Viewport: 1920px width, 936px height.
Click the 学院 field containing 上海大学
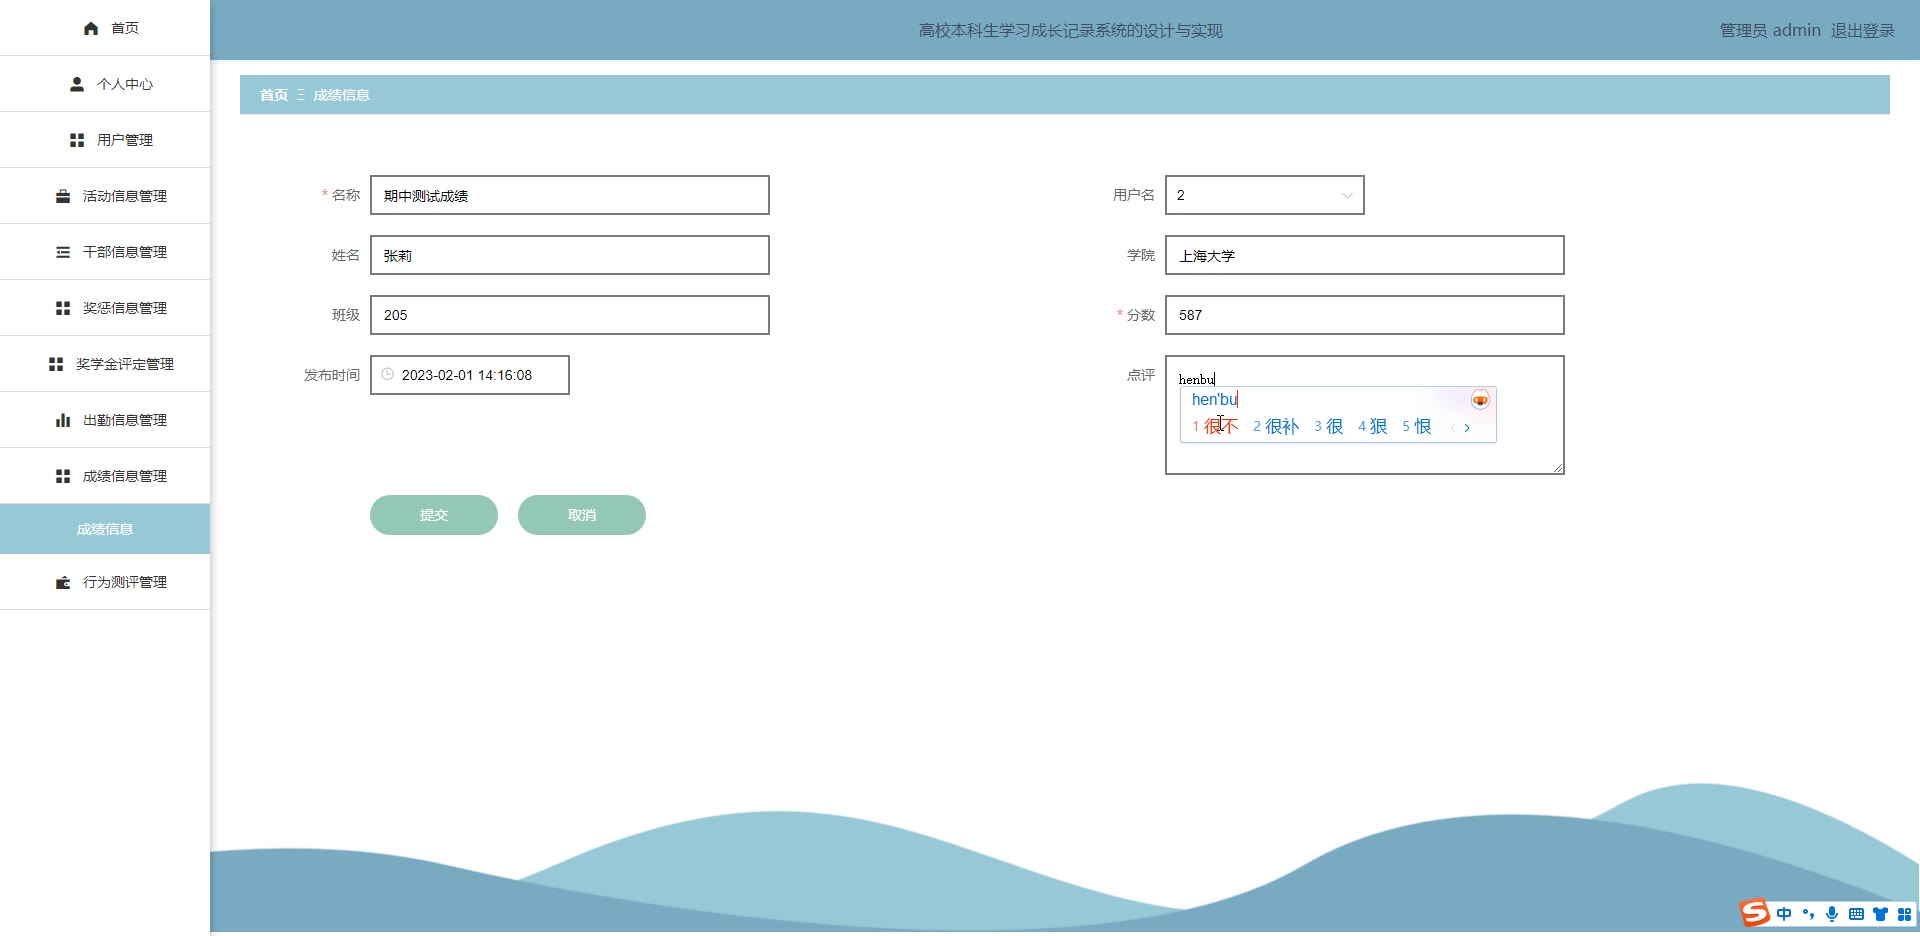(1365, 255)
